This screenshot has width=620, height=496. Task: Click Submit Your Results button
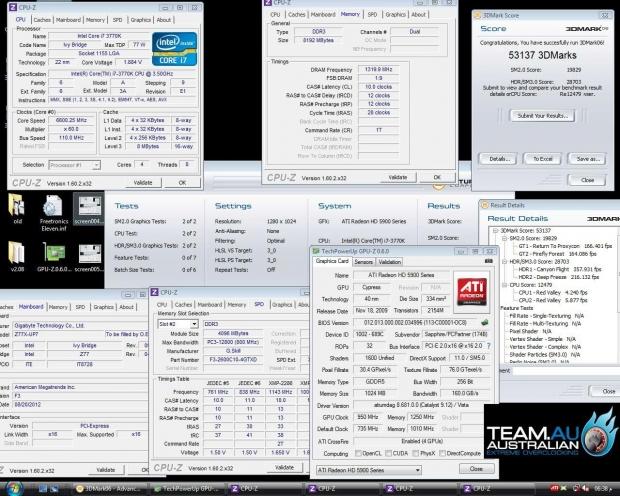[542, 116]
